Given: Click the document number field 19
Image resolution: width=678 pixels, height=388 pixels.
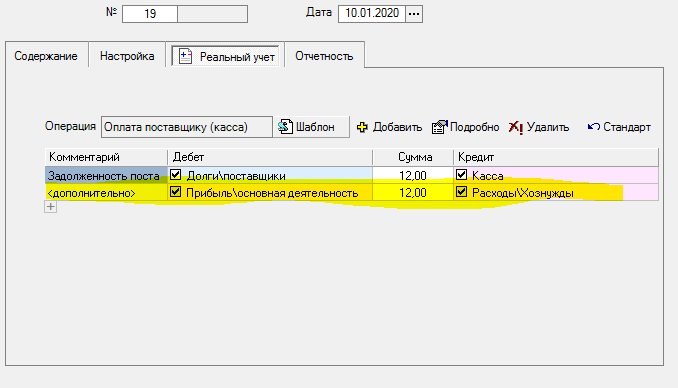Looking at the screenshot, I should (150, 14).
